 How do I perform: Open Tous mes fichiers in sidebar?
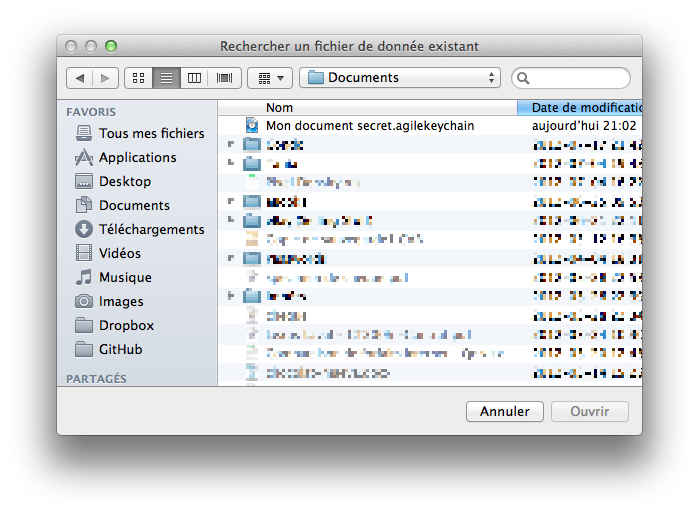140,133
